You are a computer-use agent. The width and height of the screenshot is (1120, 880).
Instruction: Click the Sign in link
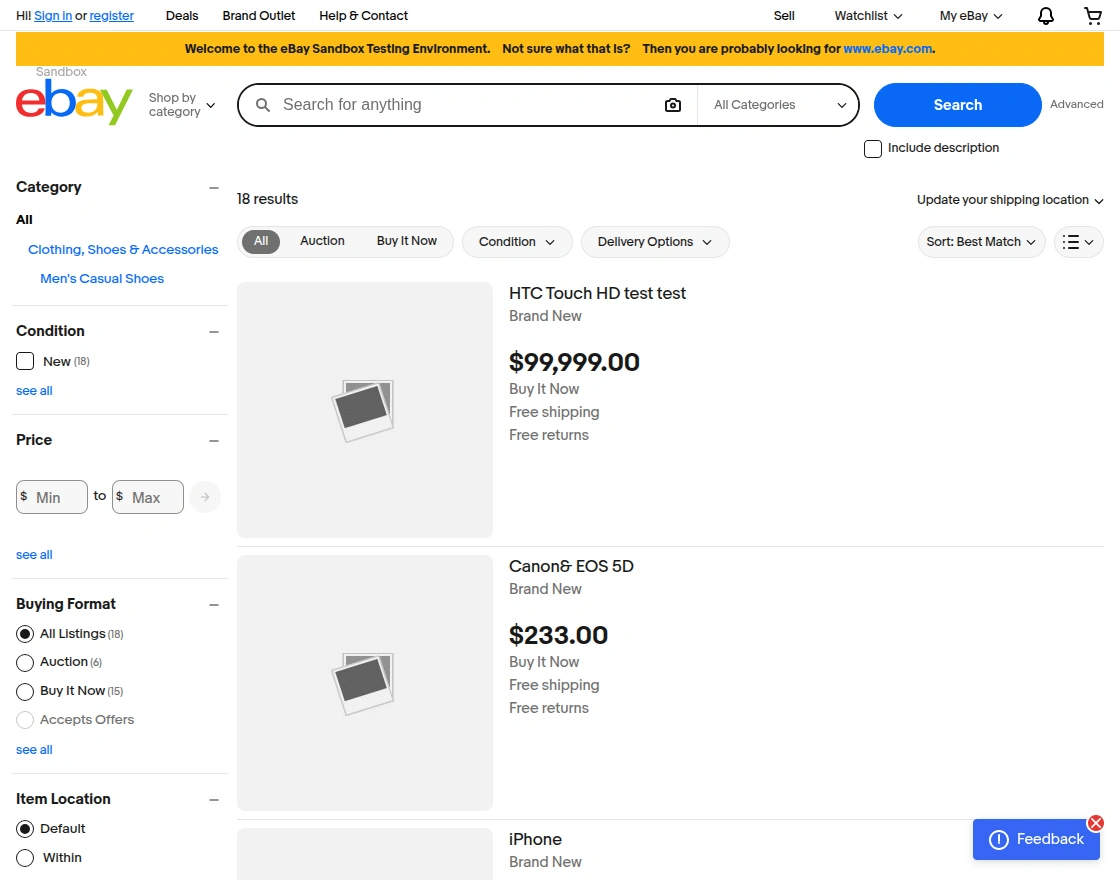coord(53,16)
